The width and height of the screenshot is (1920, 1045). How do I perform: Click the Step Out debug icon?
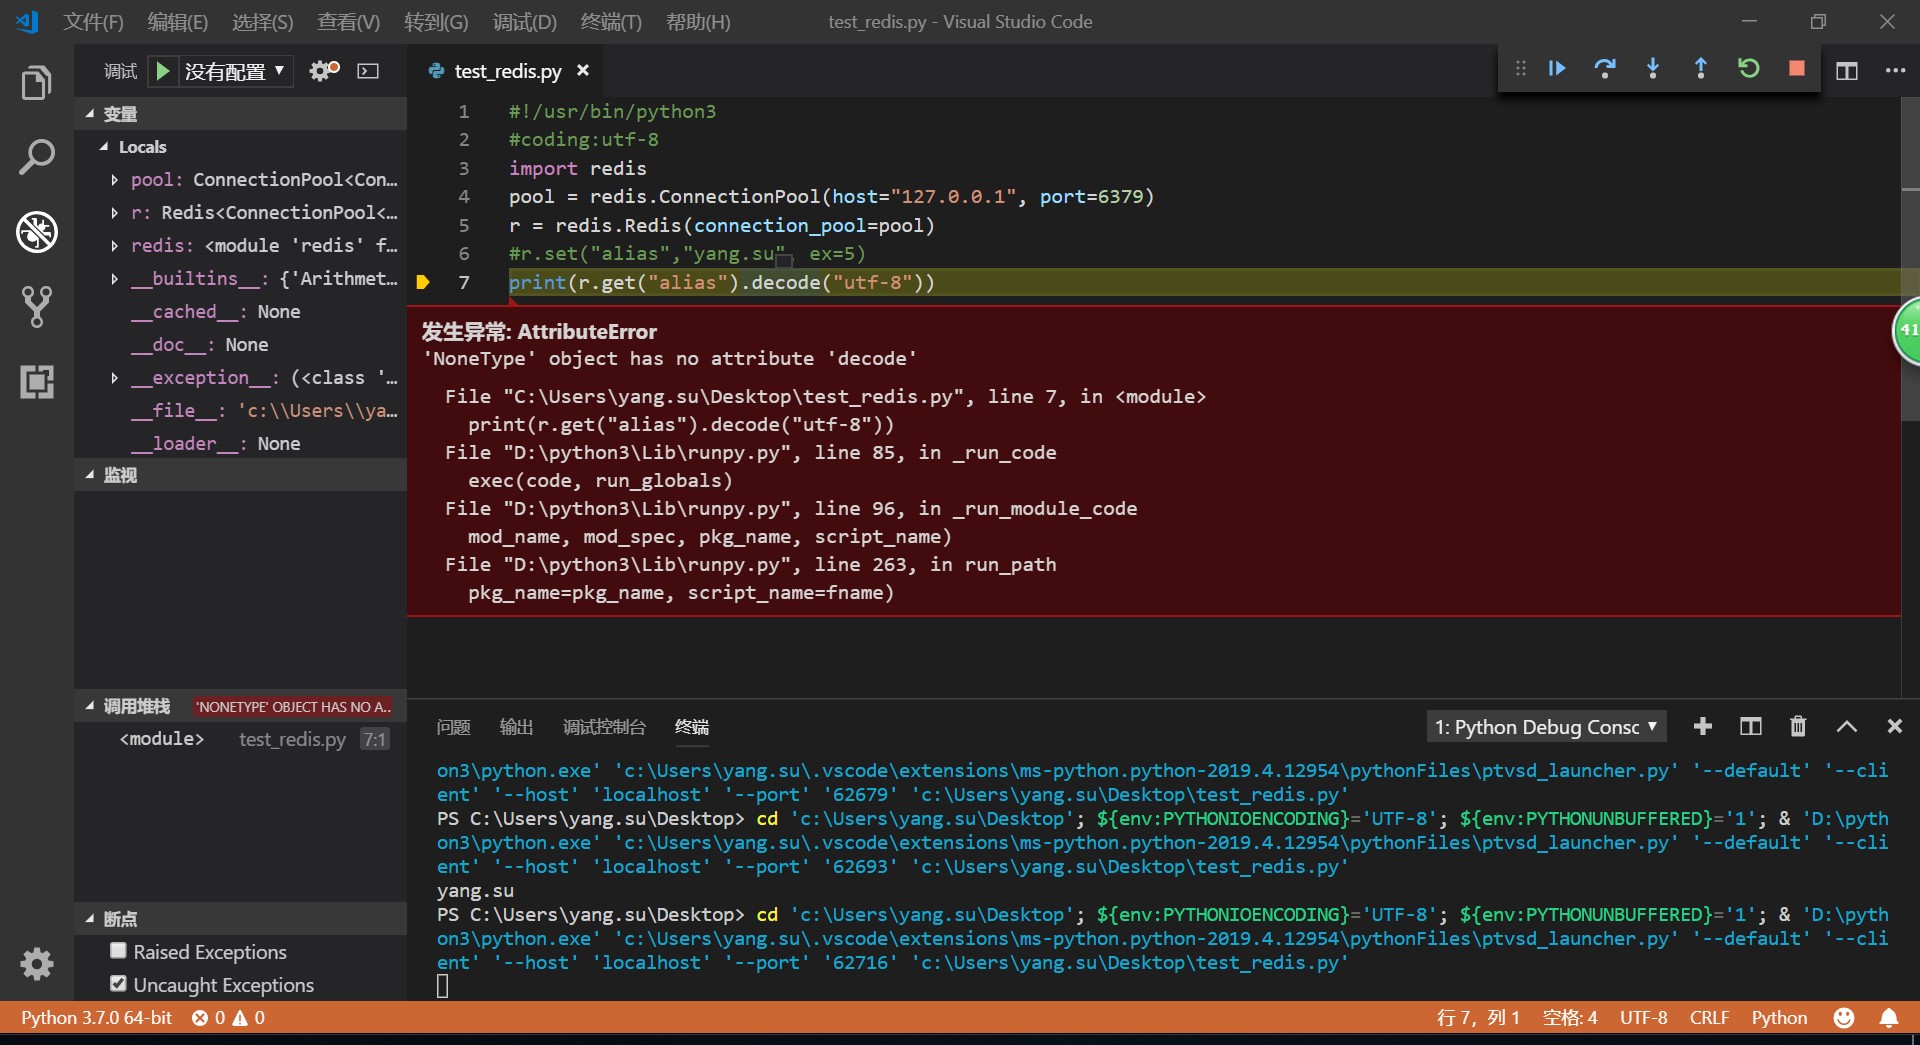(x=1701, y=68)
